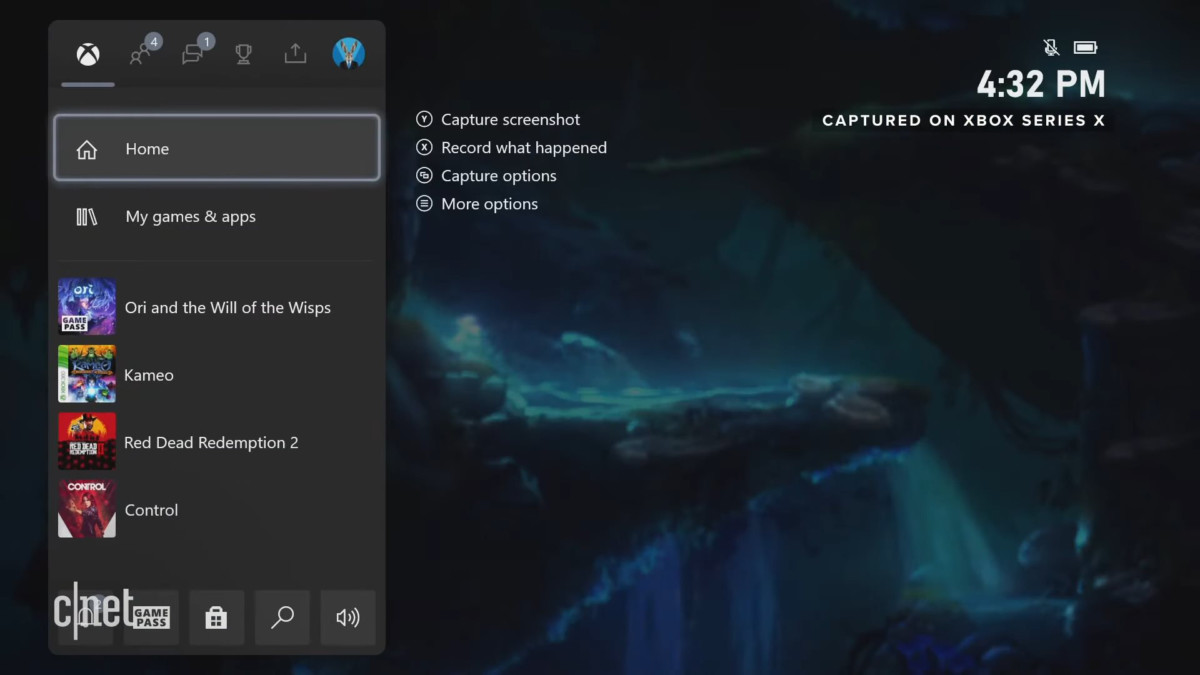This screenshot has height=675, width=1200.
Task: Launch Ori and the Will of the Wisps
Action: (x=217, y=307)
